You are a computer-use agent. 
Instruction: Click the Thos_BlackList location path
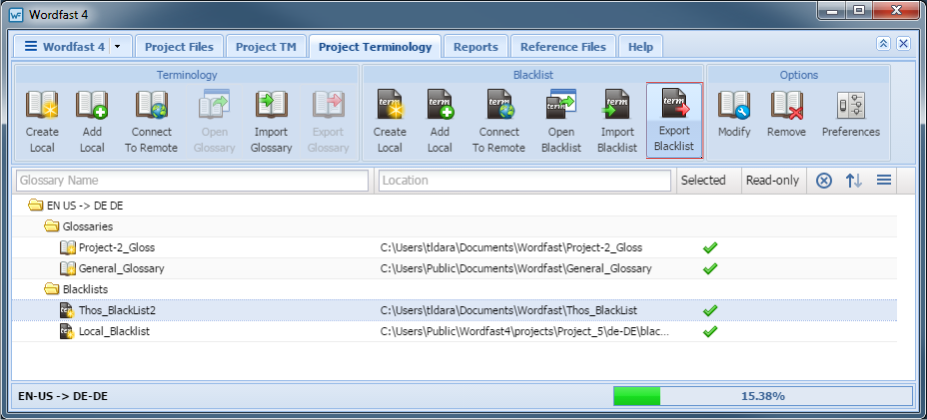pos(508,310)
